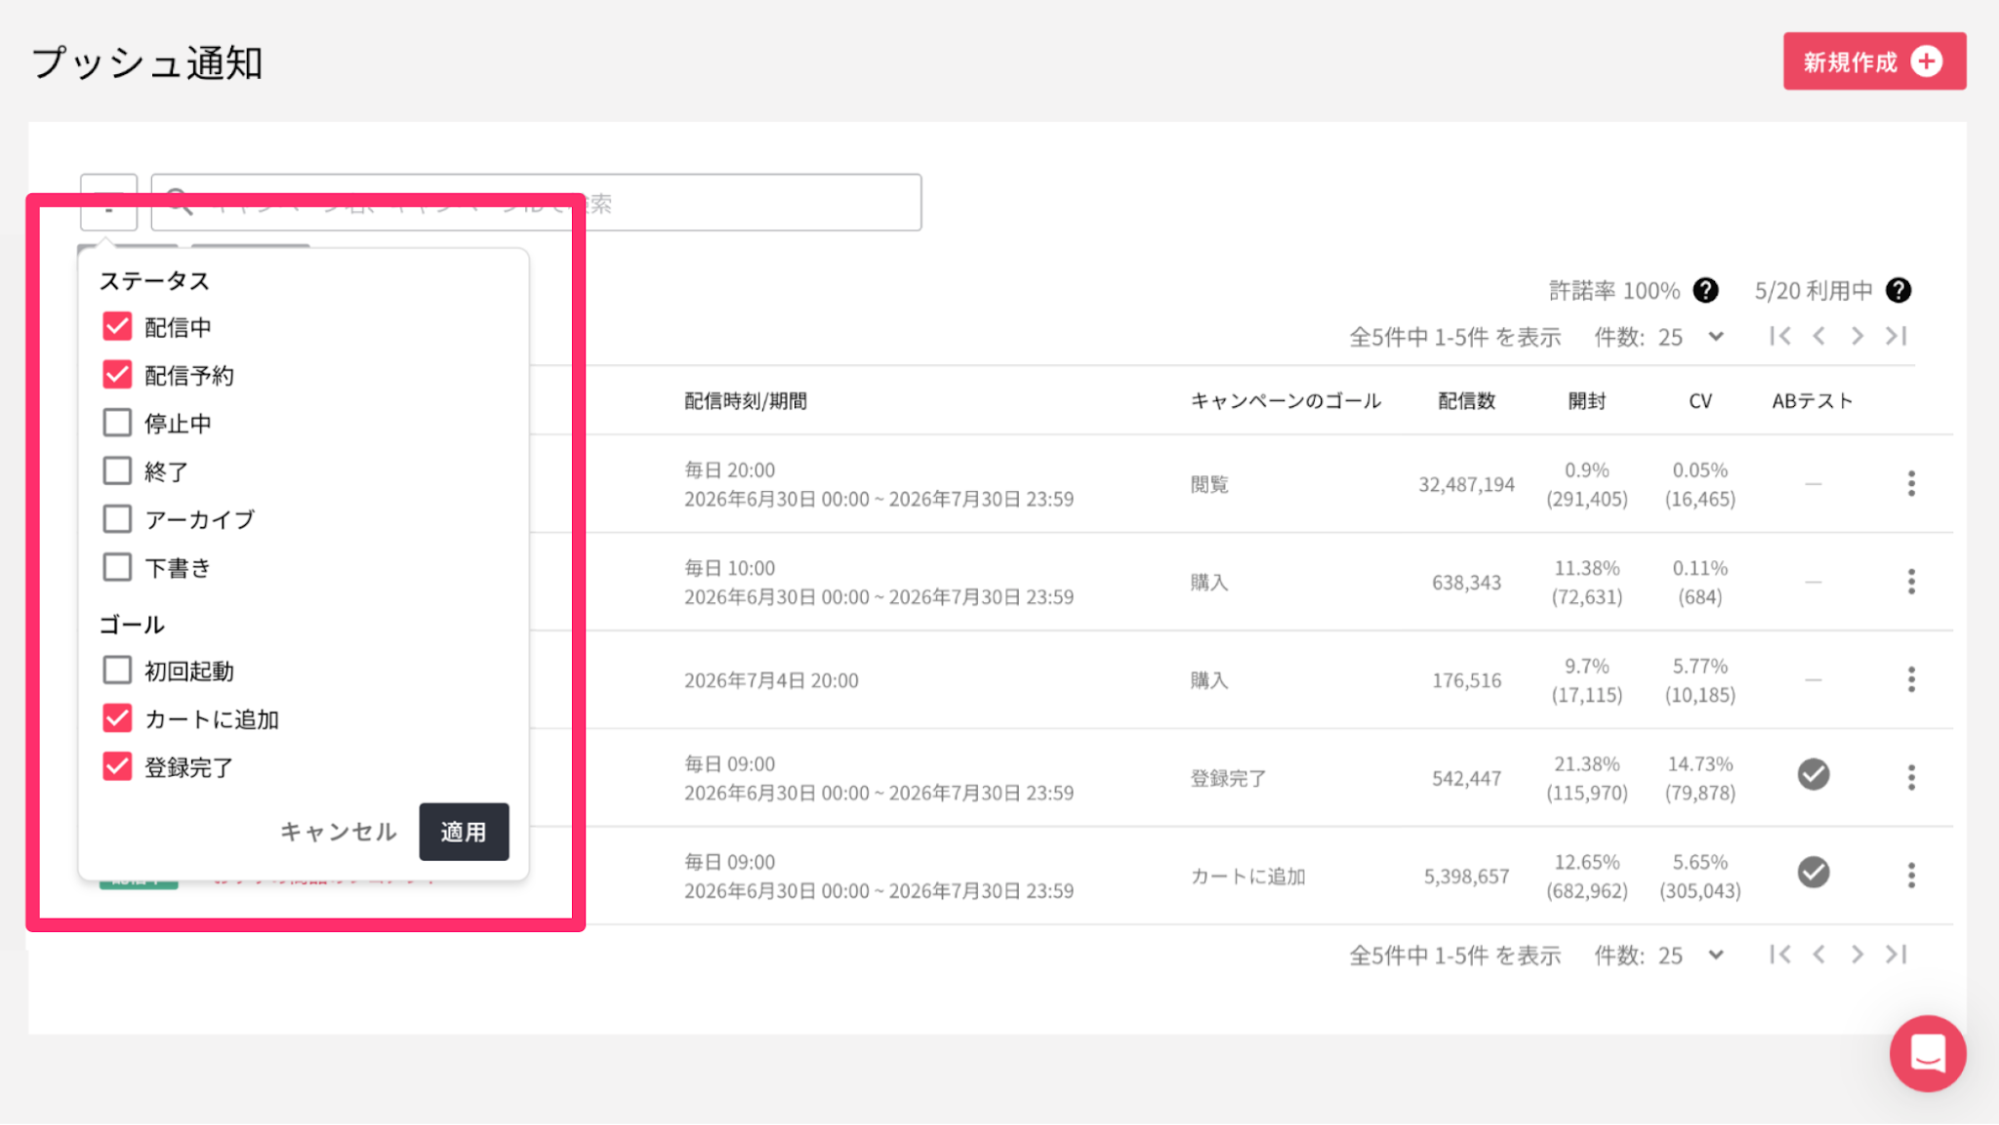Image resolution: width=1999 pixels, height=1125 pixels.
Task: Open the chat support bubble
Action: click(1927, 1053)
